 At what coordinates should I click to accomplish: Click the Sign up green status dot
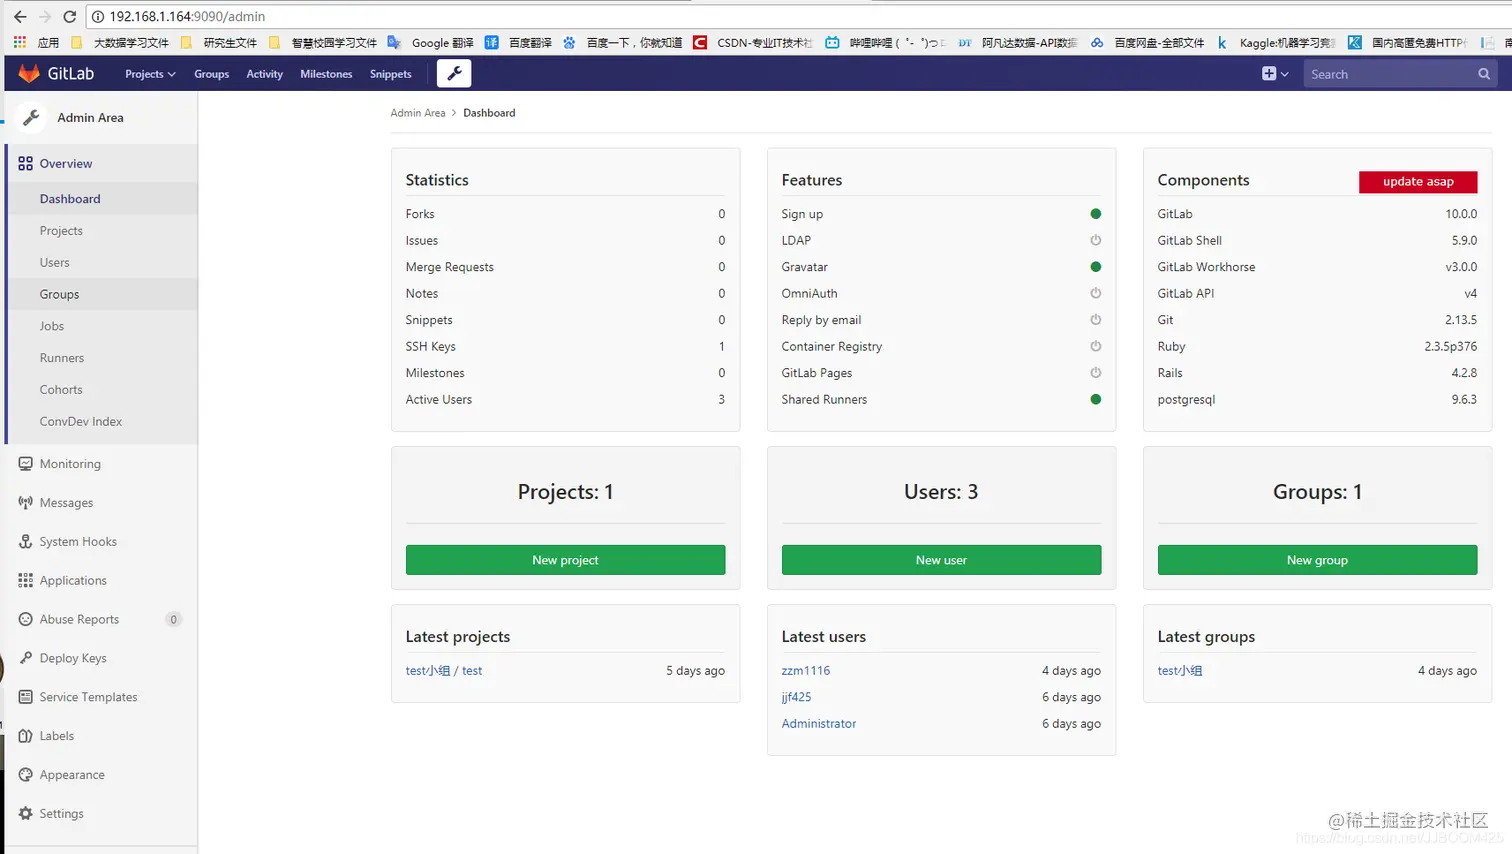point(1096,214)
